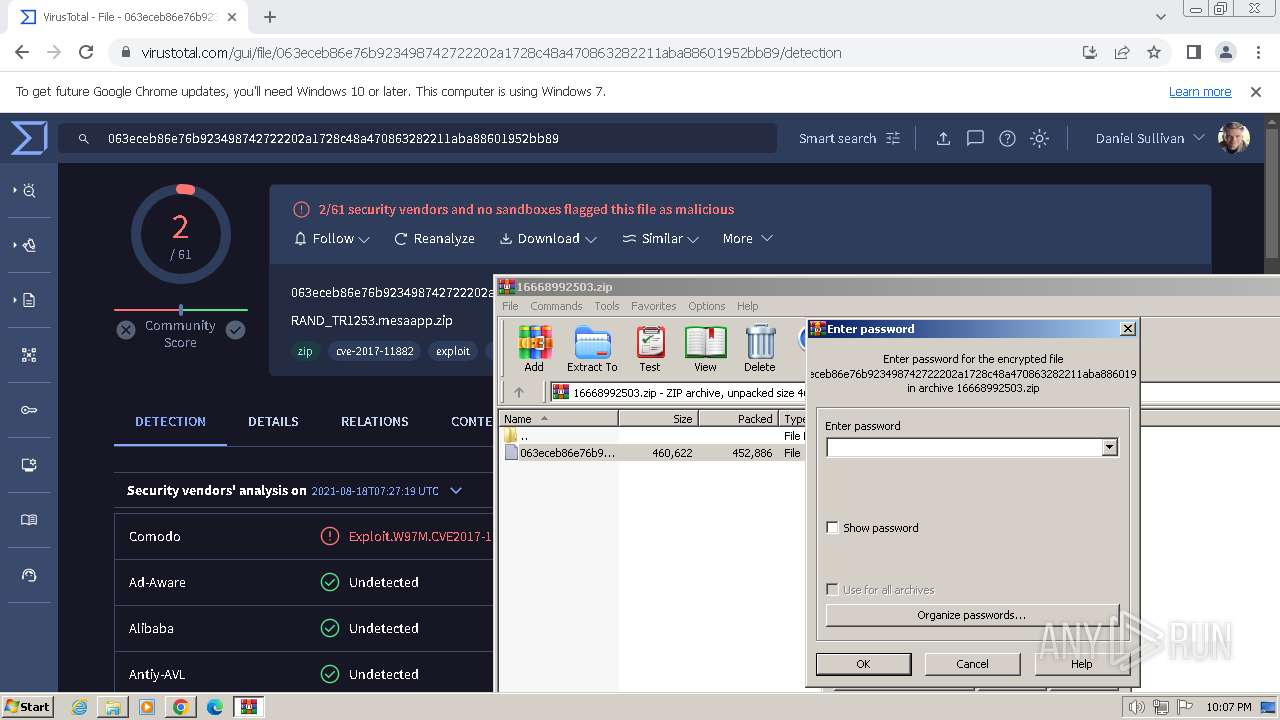Open the WinRAR Commands menu
The width and height of the screenshot is (1280, 720).
pyautogui.click(x=556, y=306)
